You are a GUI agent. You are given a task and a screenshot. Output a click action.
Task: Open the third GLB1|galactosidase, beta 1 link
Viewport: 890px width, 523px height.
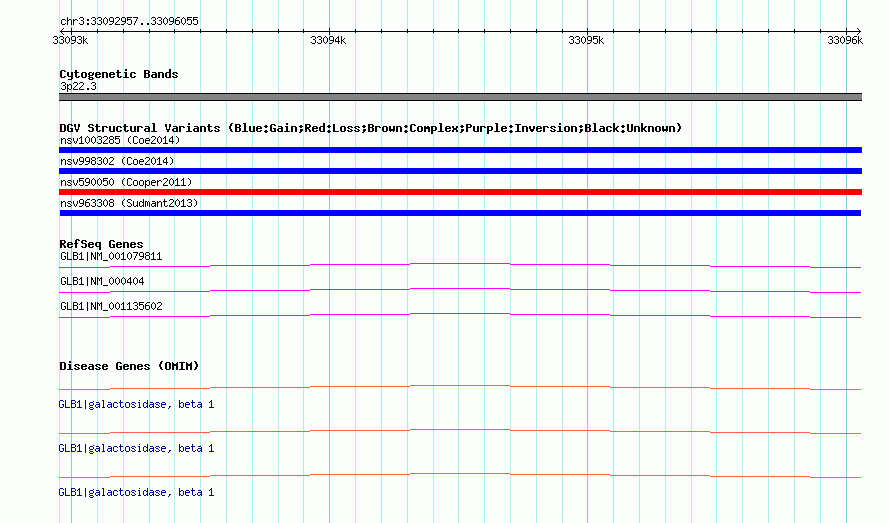coord(136,492)
